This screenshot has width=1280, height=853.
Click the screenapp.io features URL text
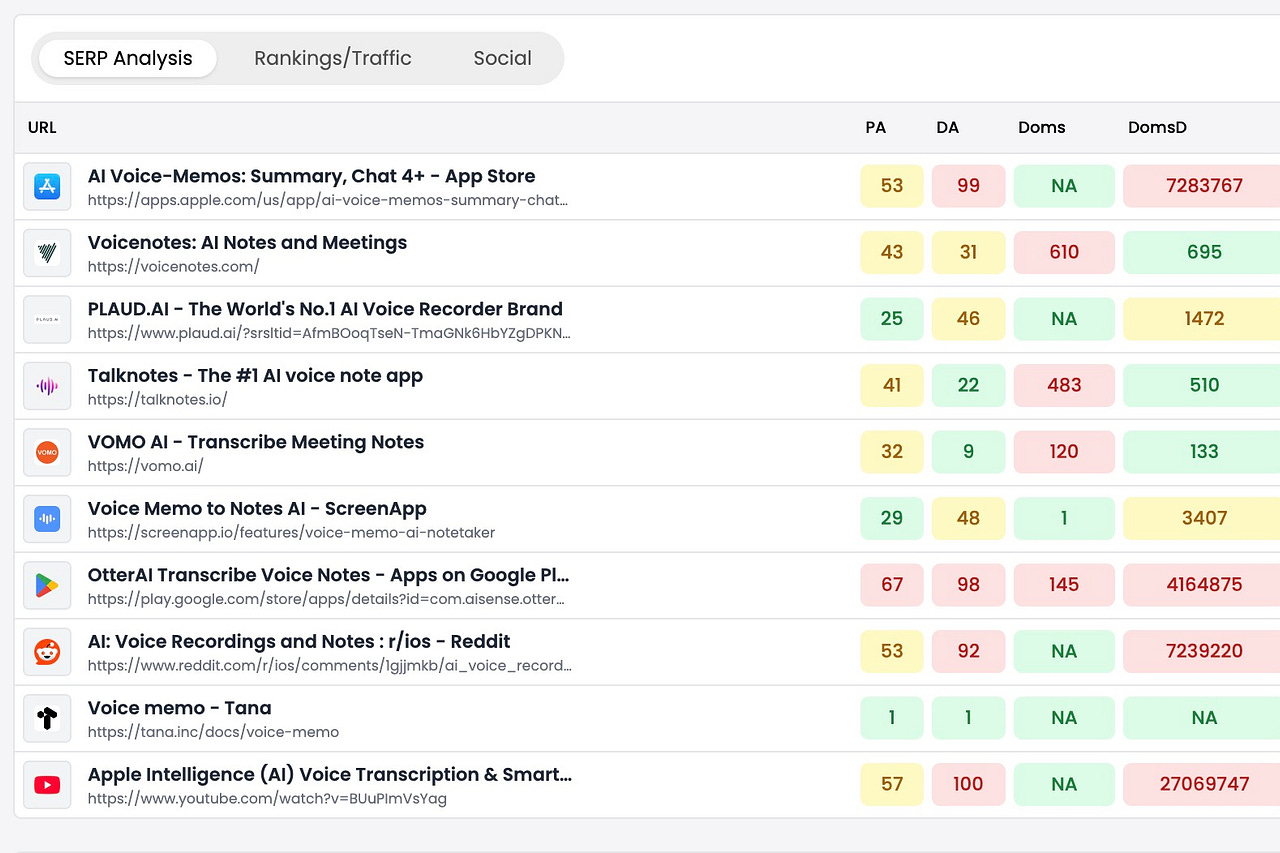(292, 533)
